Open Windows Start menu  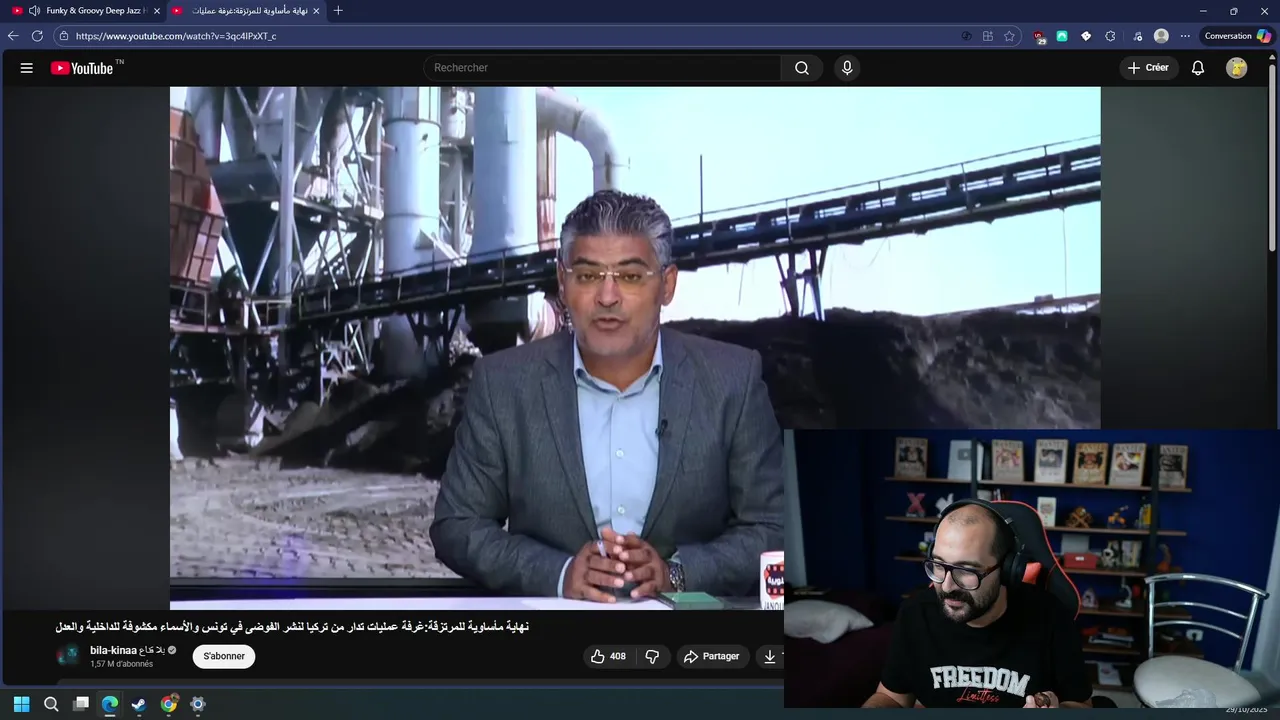[21, 704]
